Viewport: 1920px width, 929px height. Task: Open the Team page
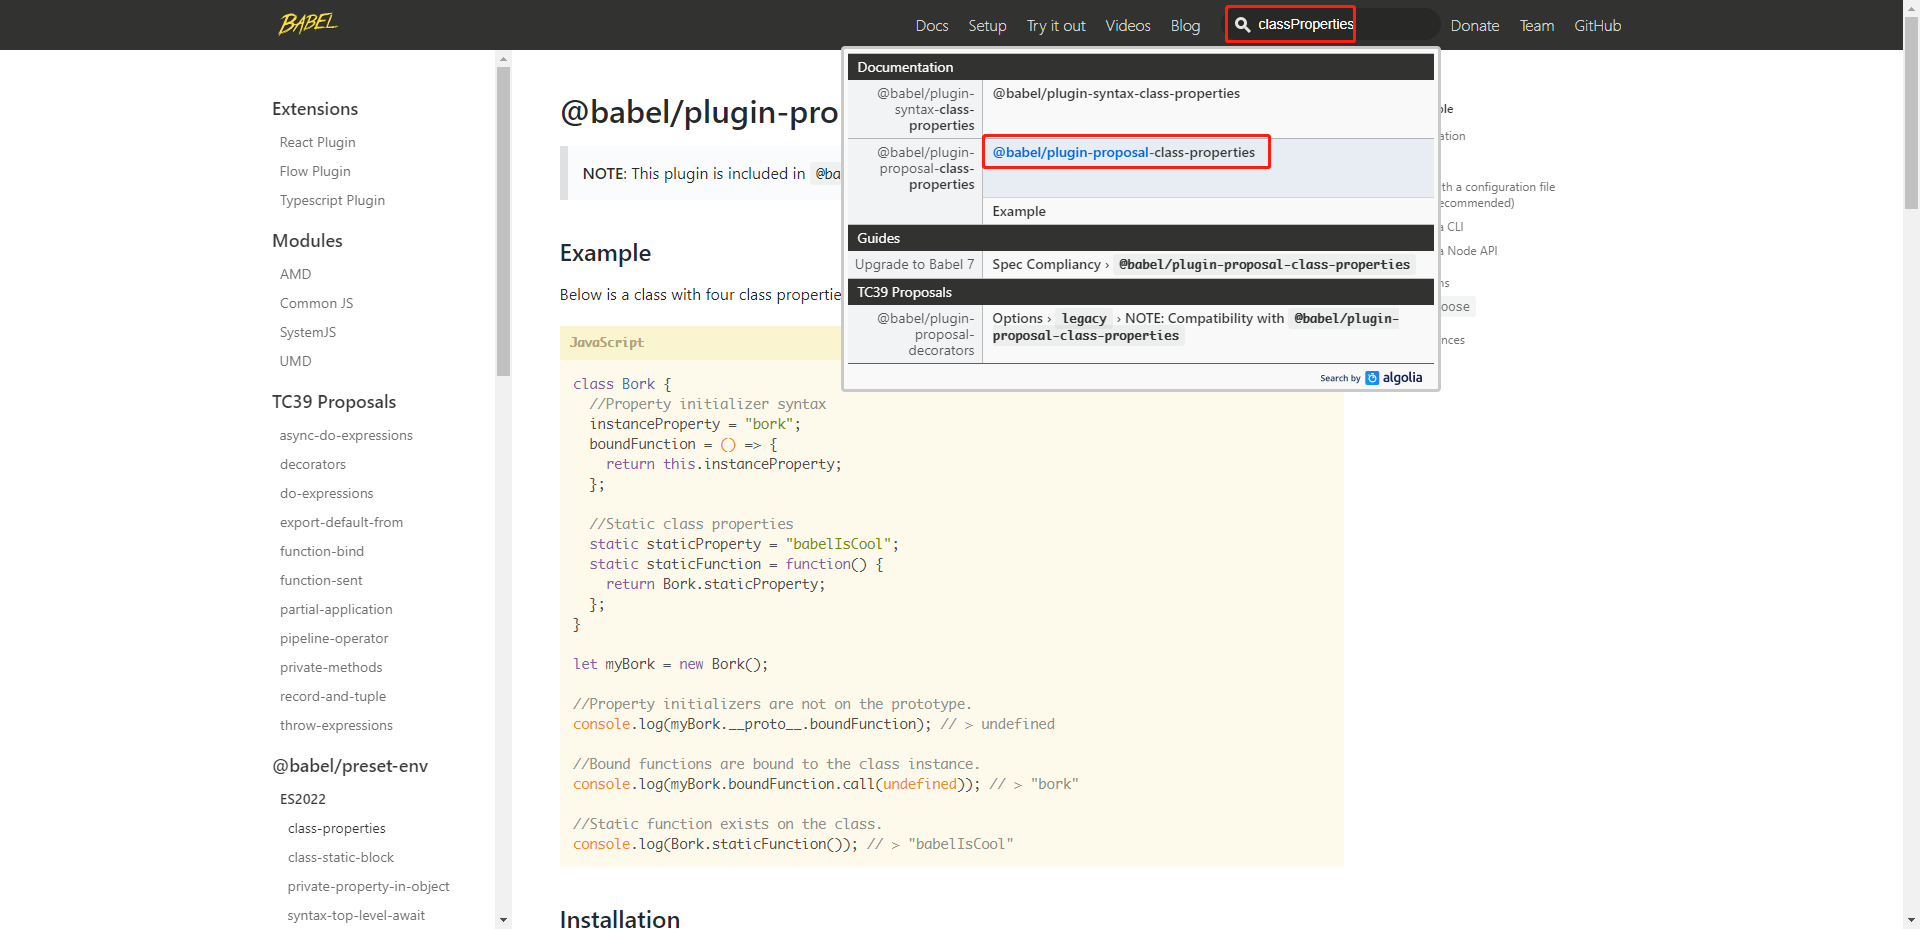pyautogui.click(x=1537, y=26)
